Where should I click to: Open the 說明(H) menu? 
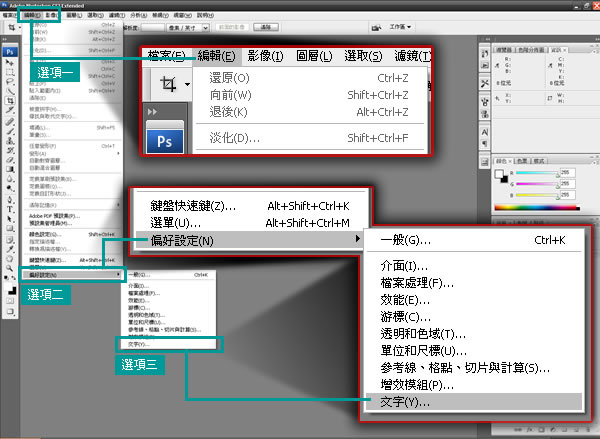pos(205,15)
